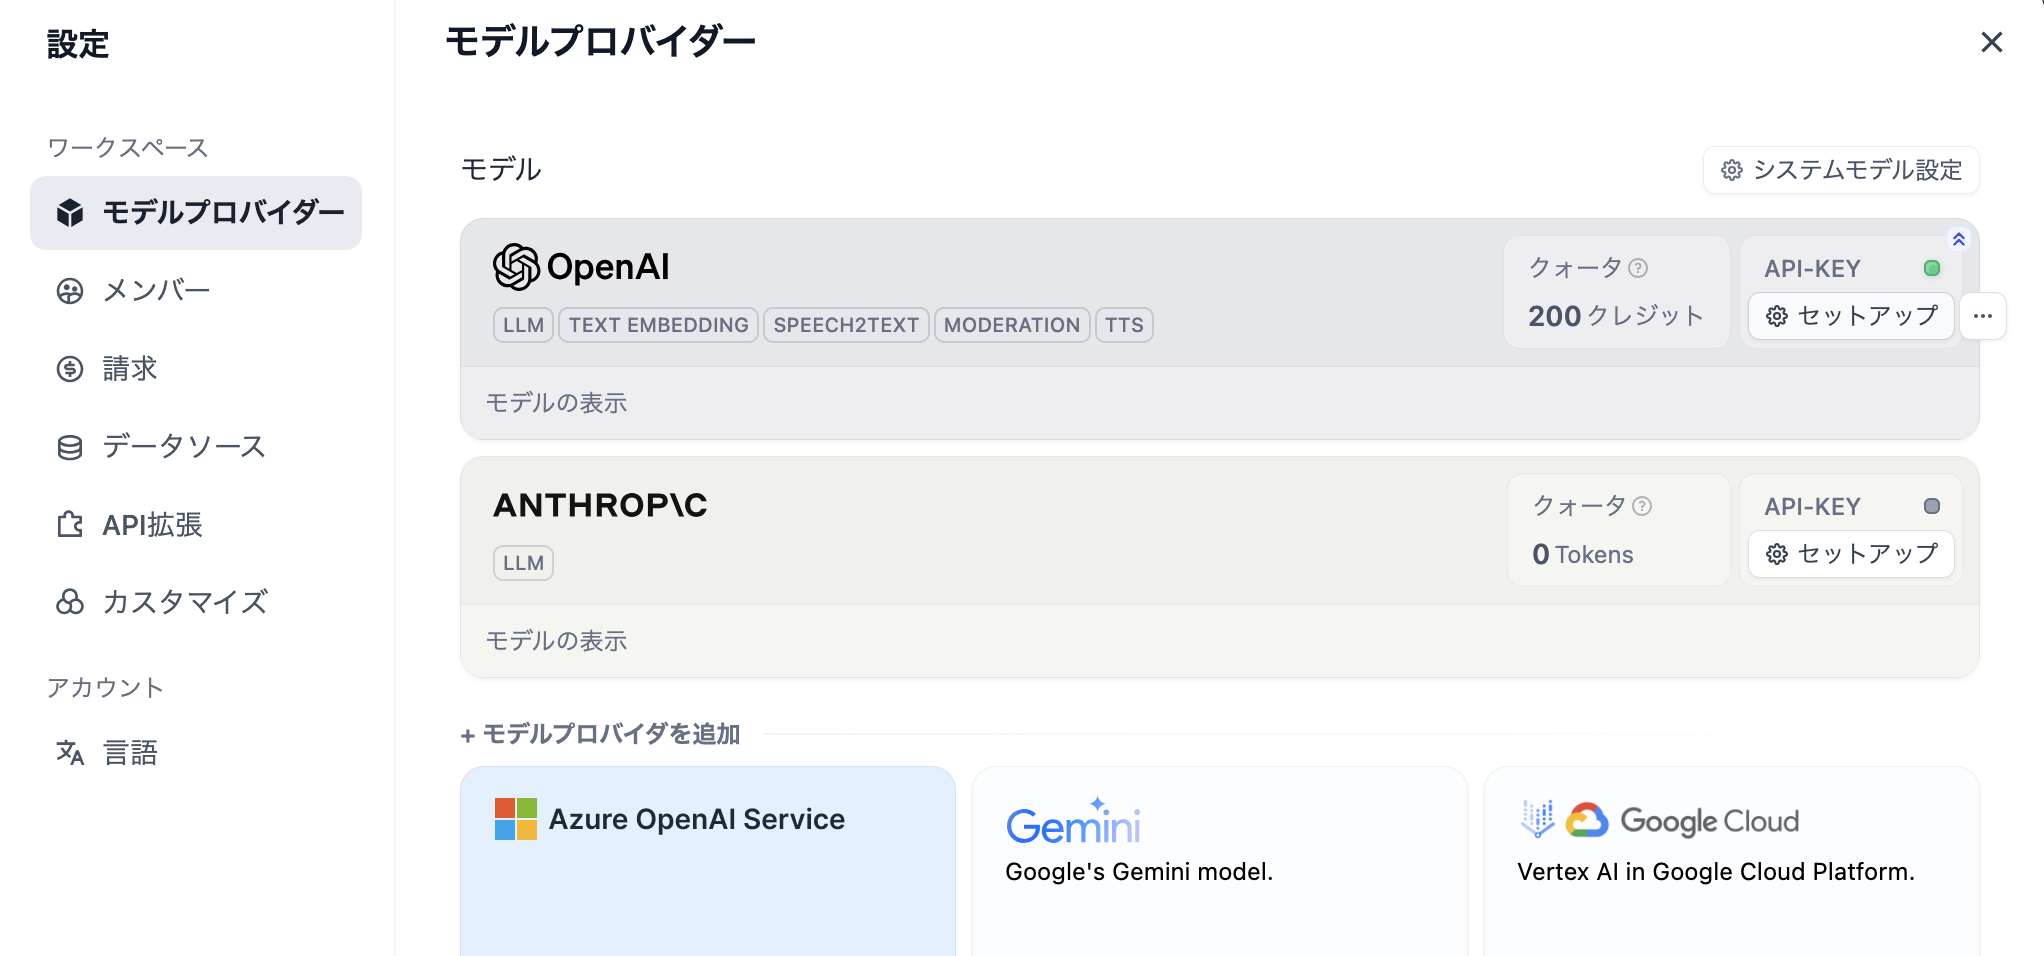
Task: Open the データソース icon in sidebar
Action: [x=69, y=446]
